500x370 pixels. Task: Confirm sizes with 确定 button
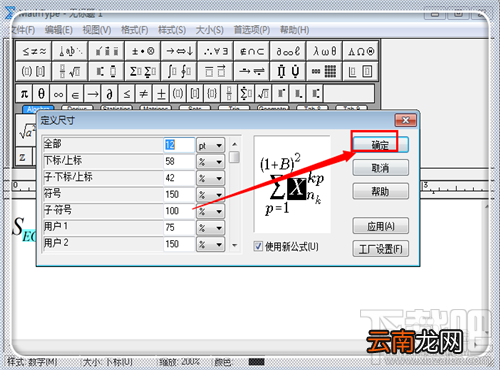[x=380, y=145]
